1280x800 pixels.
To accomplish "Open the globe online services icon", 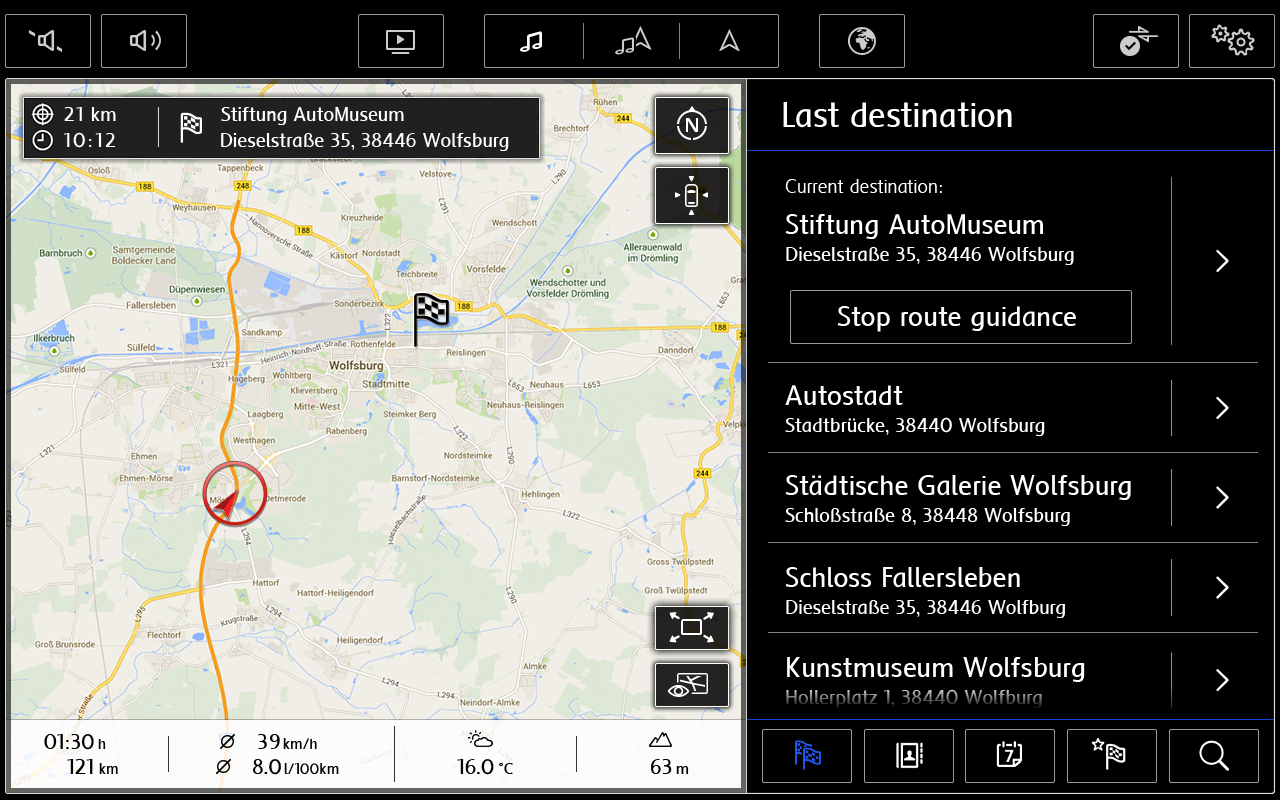I will tap(862, 41).
